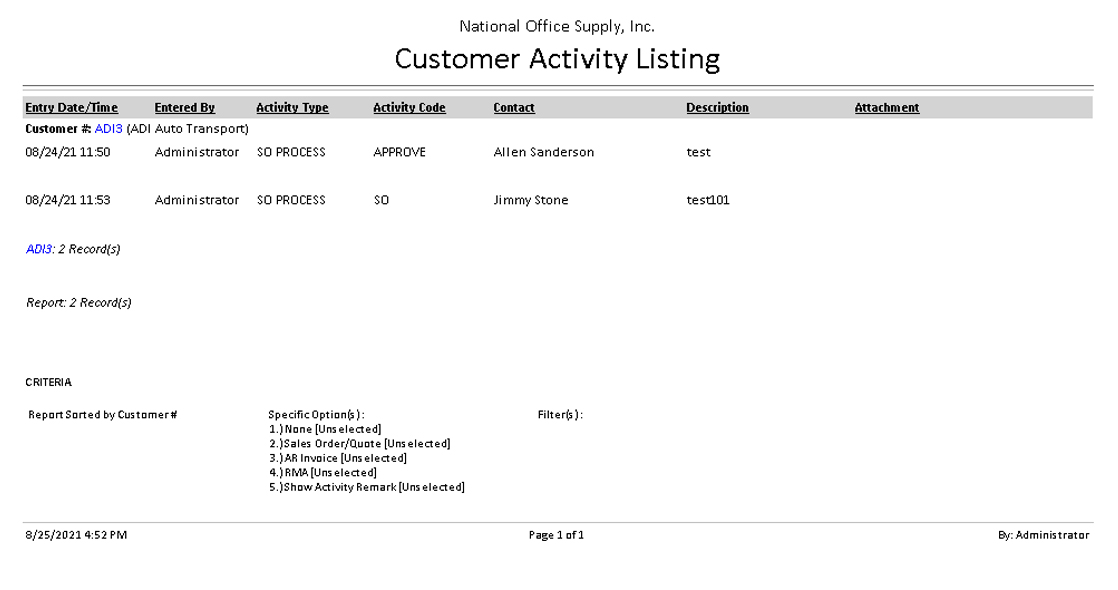Viewport: 1118px width, 590px height.
Task: Click contact name Allen Sanderson
Action: pyautogui.click(x=543, y=152)
